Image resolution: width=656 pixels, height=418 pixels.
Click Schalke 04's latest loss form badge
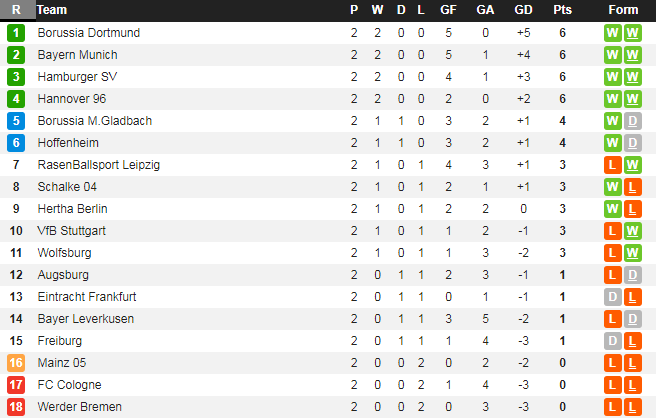coord(632,187)
